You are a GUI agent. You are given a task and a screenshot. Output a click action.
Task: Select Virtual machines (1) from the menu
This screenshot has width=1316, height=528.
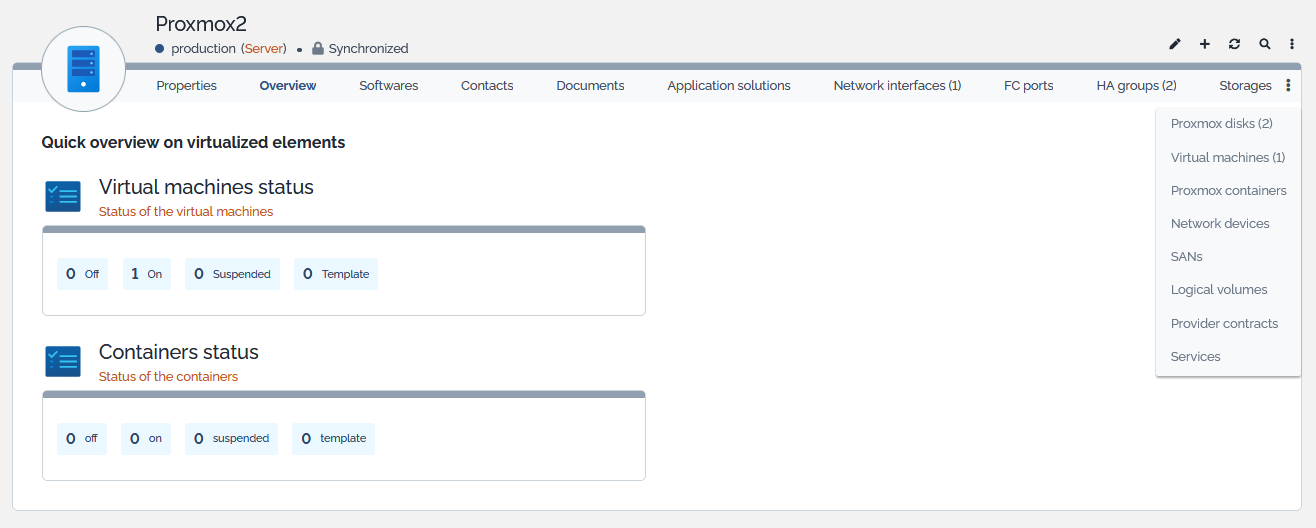click(1227, 157)
